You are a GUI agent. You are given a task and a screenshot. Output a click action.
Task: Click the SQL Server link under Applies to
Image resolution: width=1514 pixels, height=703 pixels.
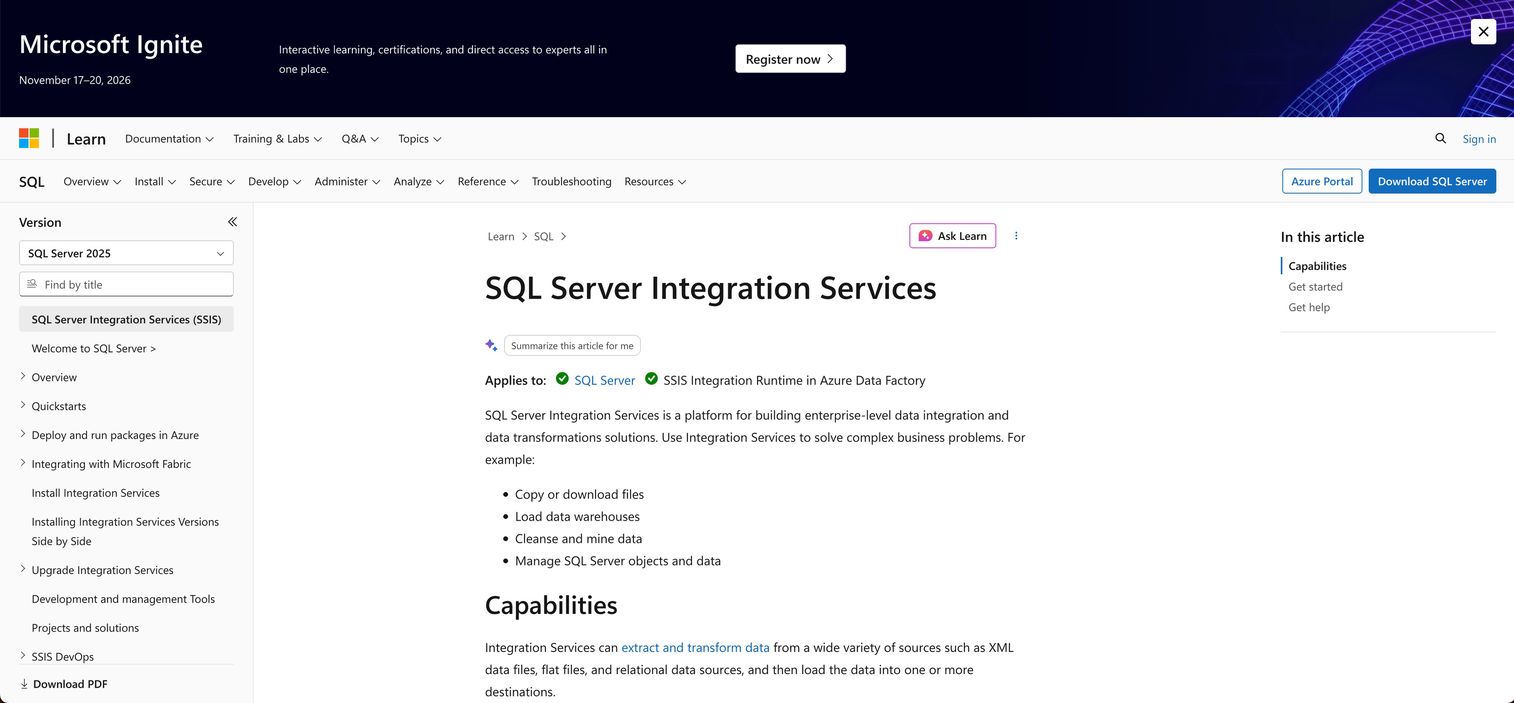pyautogui.click(x=605, y=380)
